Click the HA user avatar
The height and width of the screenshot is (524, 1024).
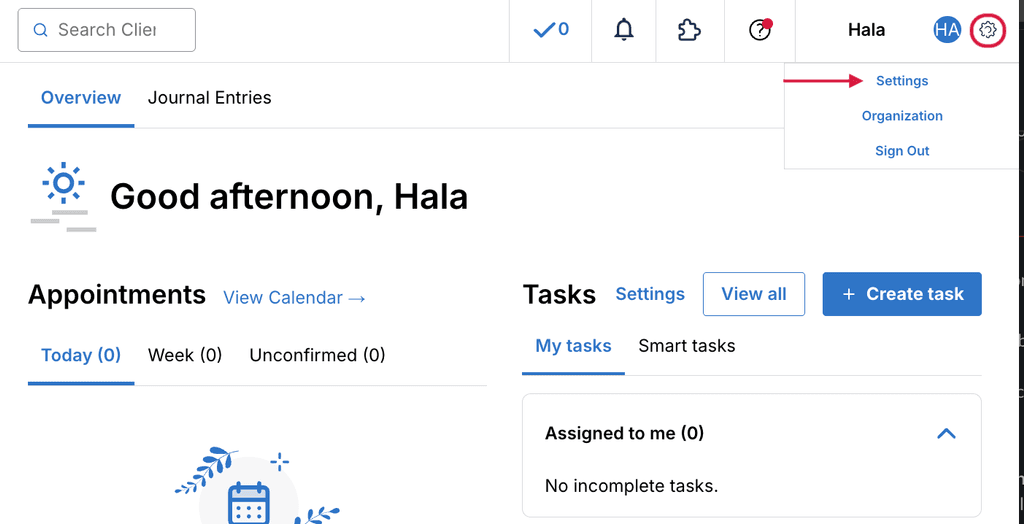(x=947, y=30)
